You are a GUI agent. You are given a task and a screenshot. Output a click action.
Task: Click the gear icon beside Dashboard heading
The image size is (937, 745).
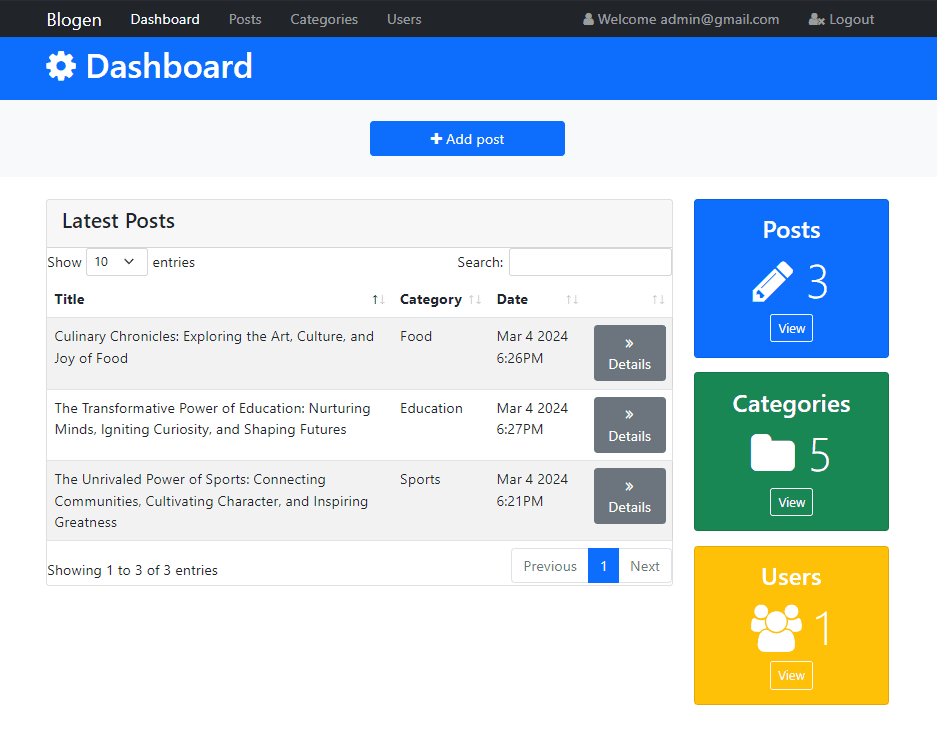click(61, 67)
